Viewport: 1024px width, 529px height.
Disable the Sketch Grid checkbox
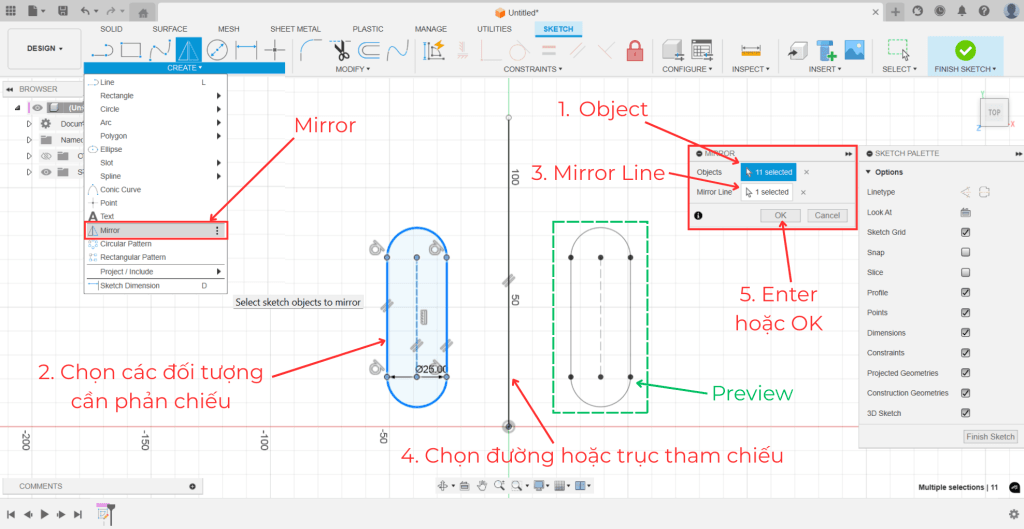point(965,232)
